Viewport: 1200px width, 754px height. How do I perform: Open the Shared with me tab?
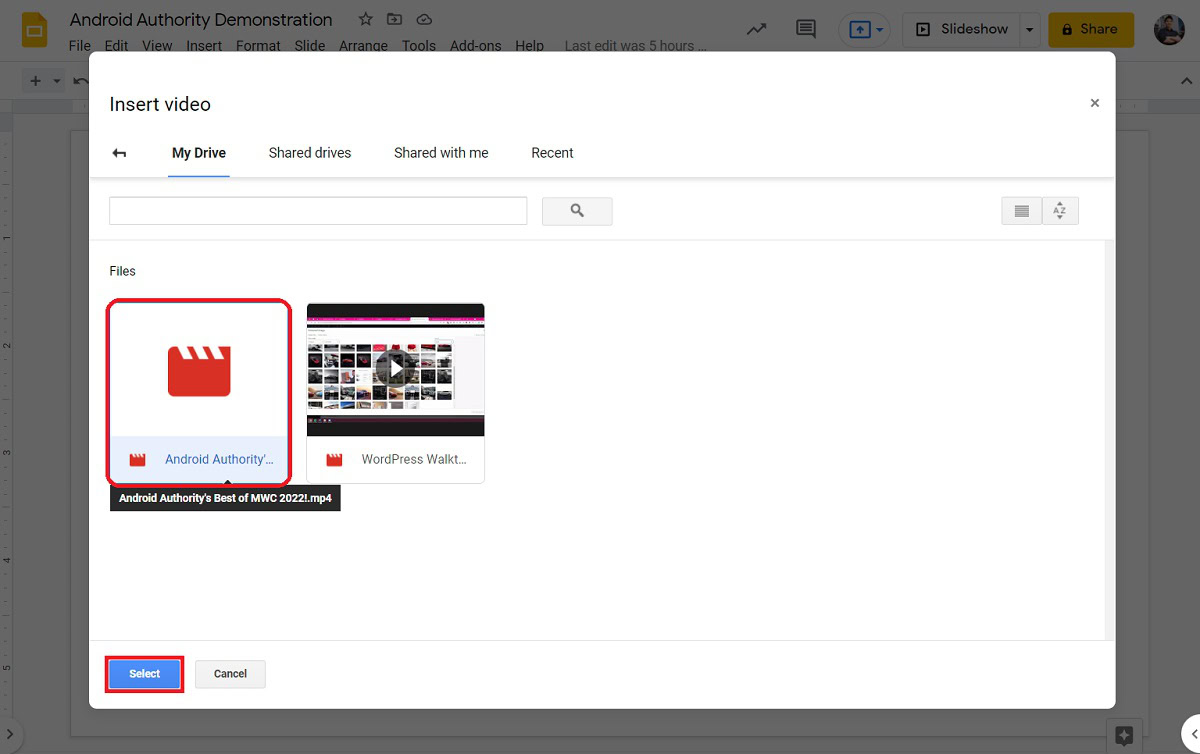(441, 153)
